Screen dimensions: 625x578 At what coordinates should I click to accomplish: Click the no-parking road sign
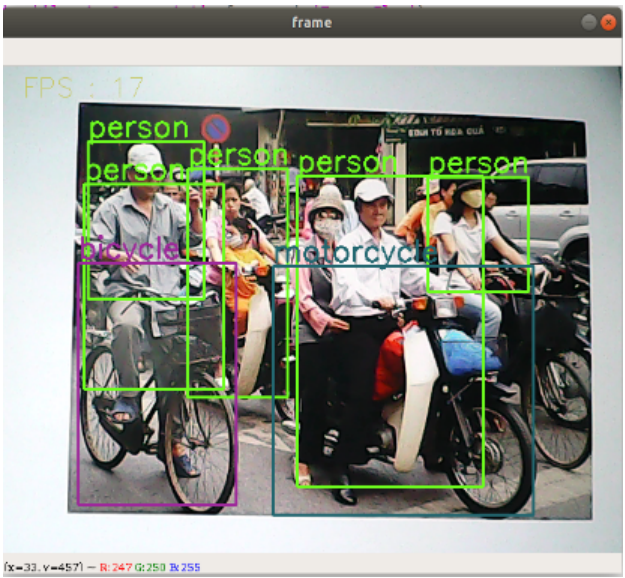216,129
